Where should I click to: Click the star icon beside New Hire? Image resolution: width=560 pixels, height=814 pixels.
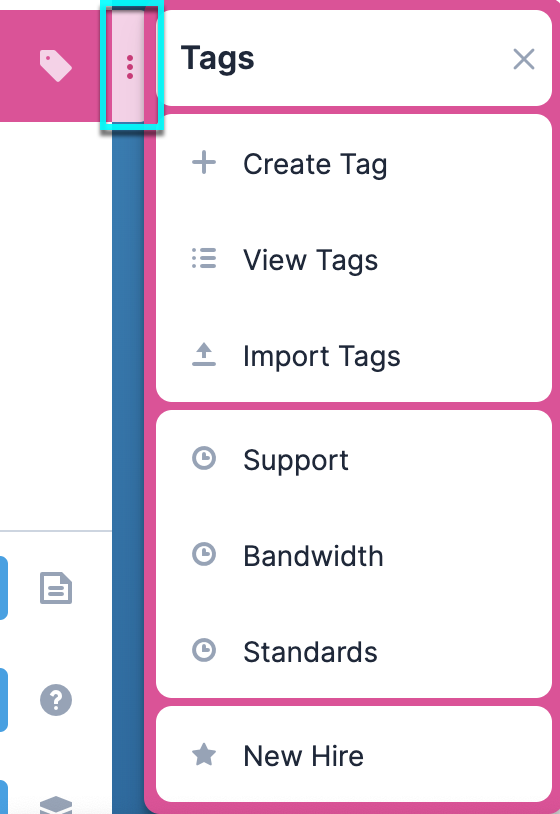[x=204, y=755]
